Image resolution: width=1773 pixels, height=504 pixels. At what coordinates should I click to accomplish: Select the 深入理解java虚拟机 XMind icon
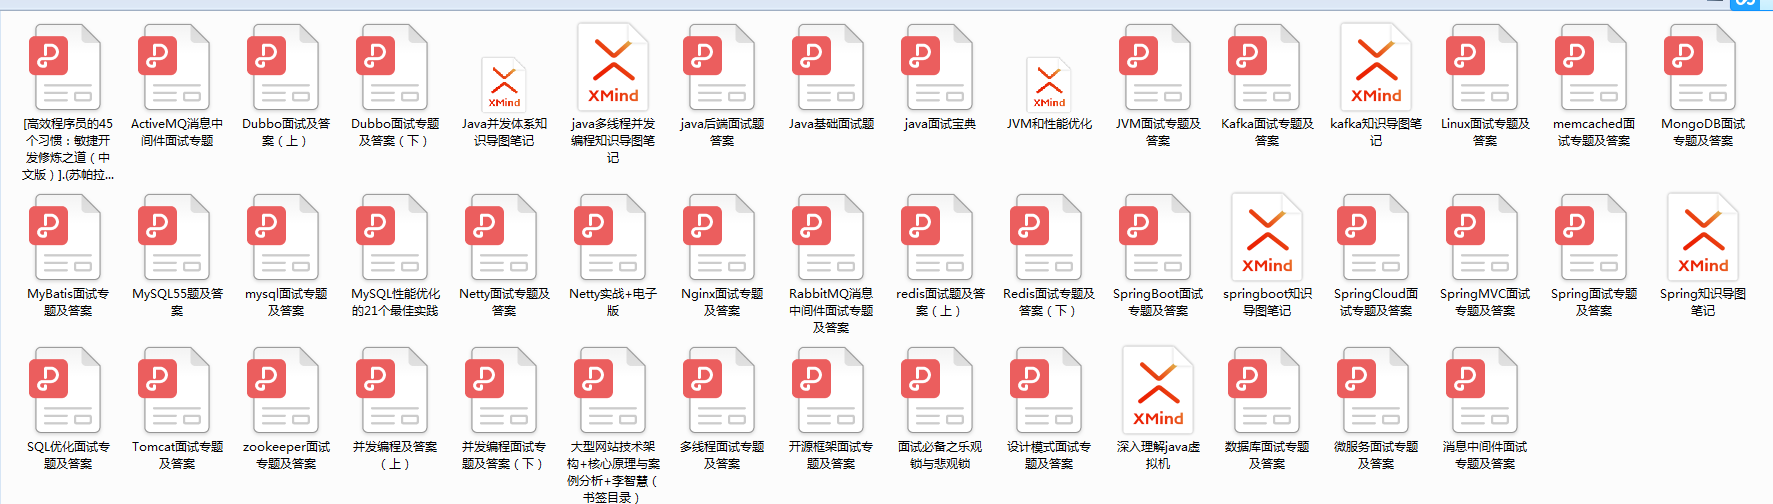(1158, 390)
